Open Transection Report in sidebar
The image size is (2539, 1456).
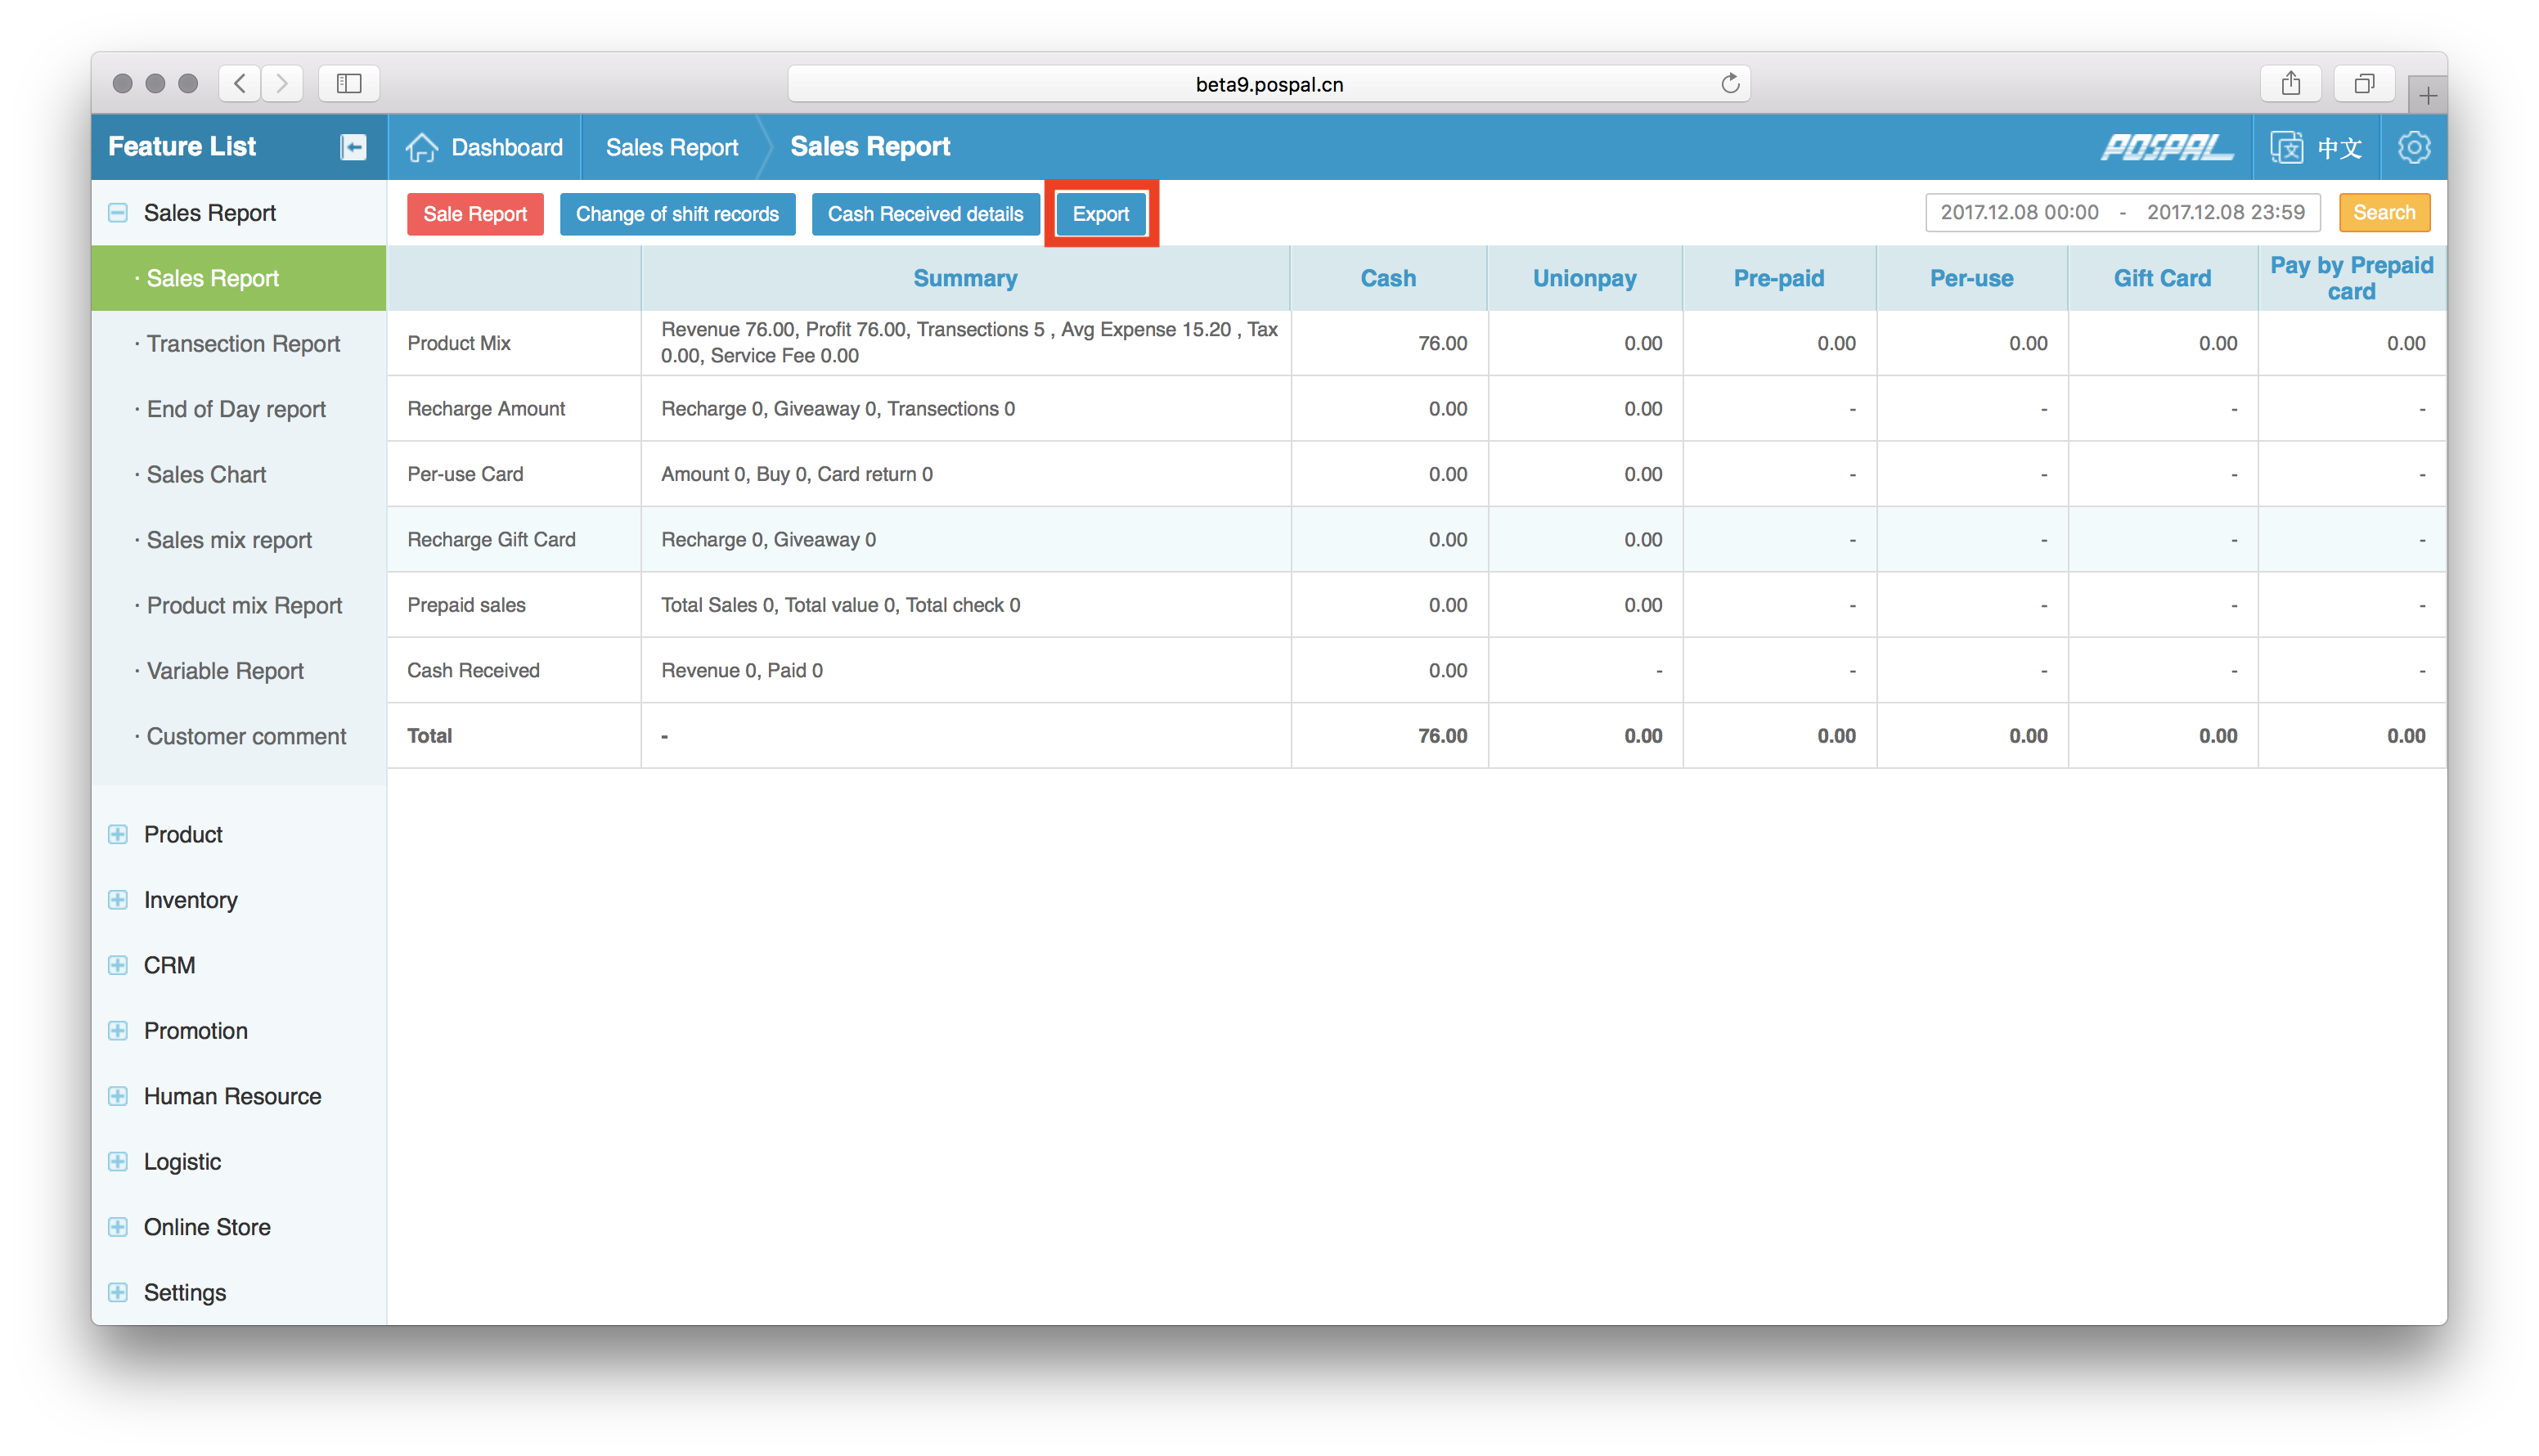(243, 344)
